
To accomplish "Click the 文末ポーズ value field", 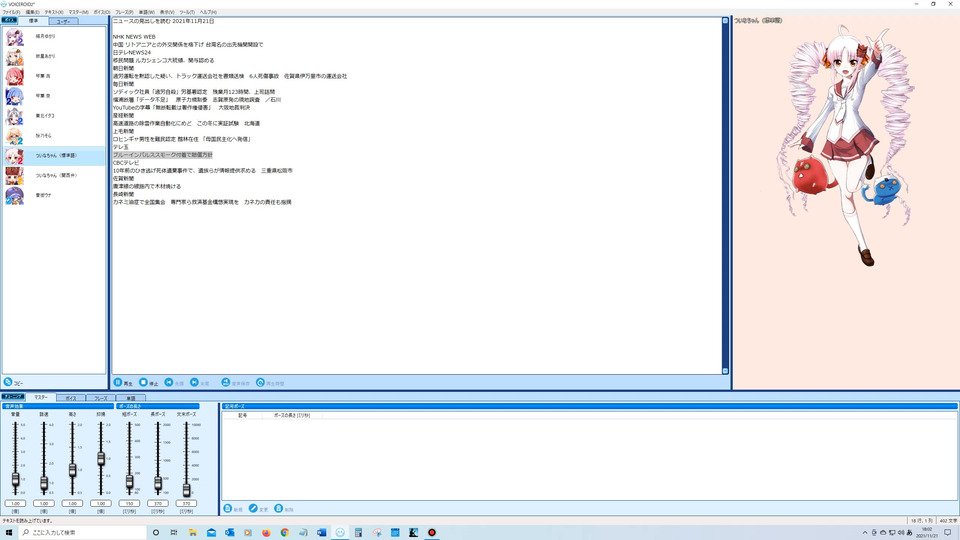I will (x=186, y=503).
